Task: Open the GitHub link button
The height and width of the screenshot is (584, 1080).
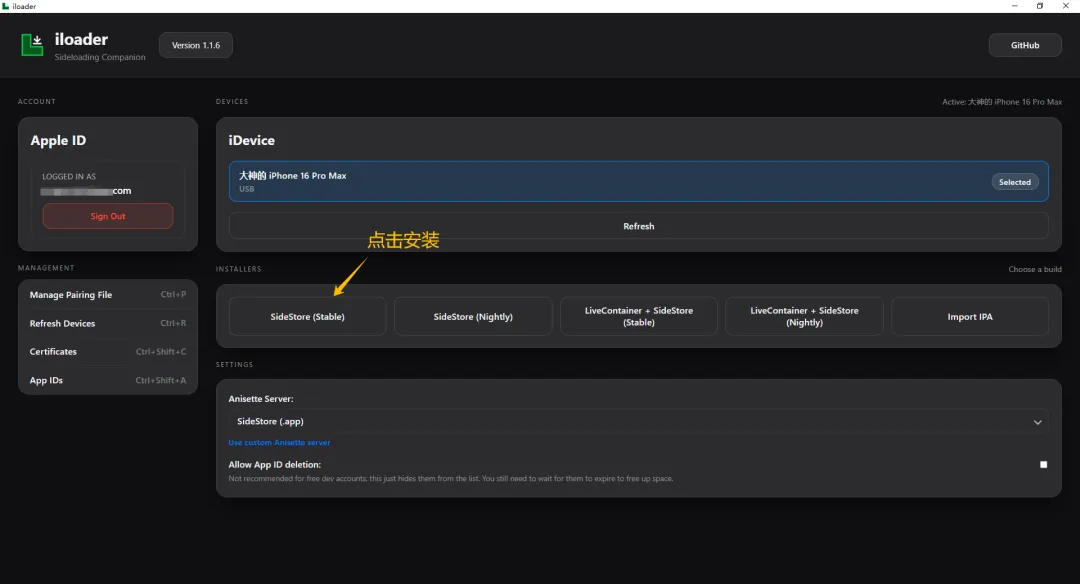Action: point(1025,45)
